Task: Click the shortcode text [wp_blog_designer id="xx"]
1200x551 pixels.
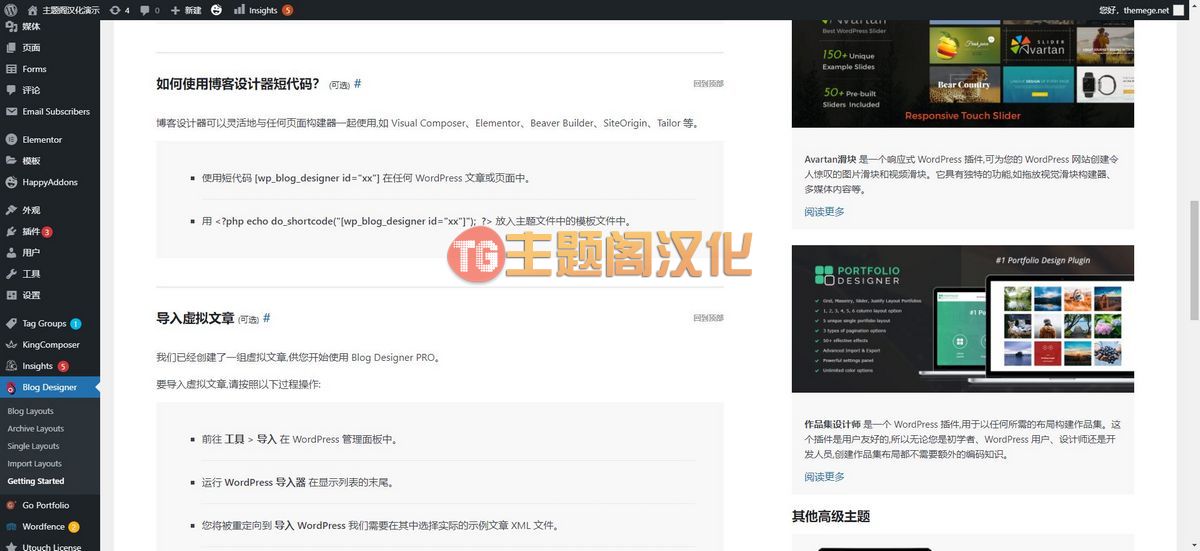Action: tap(317, 178)
